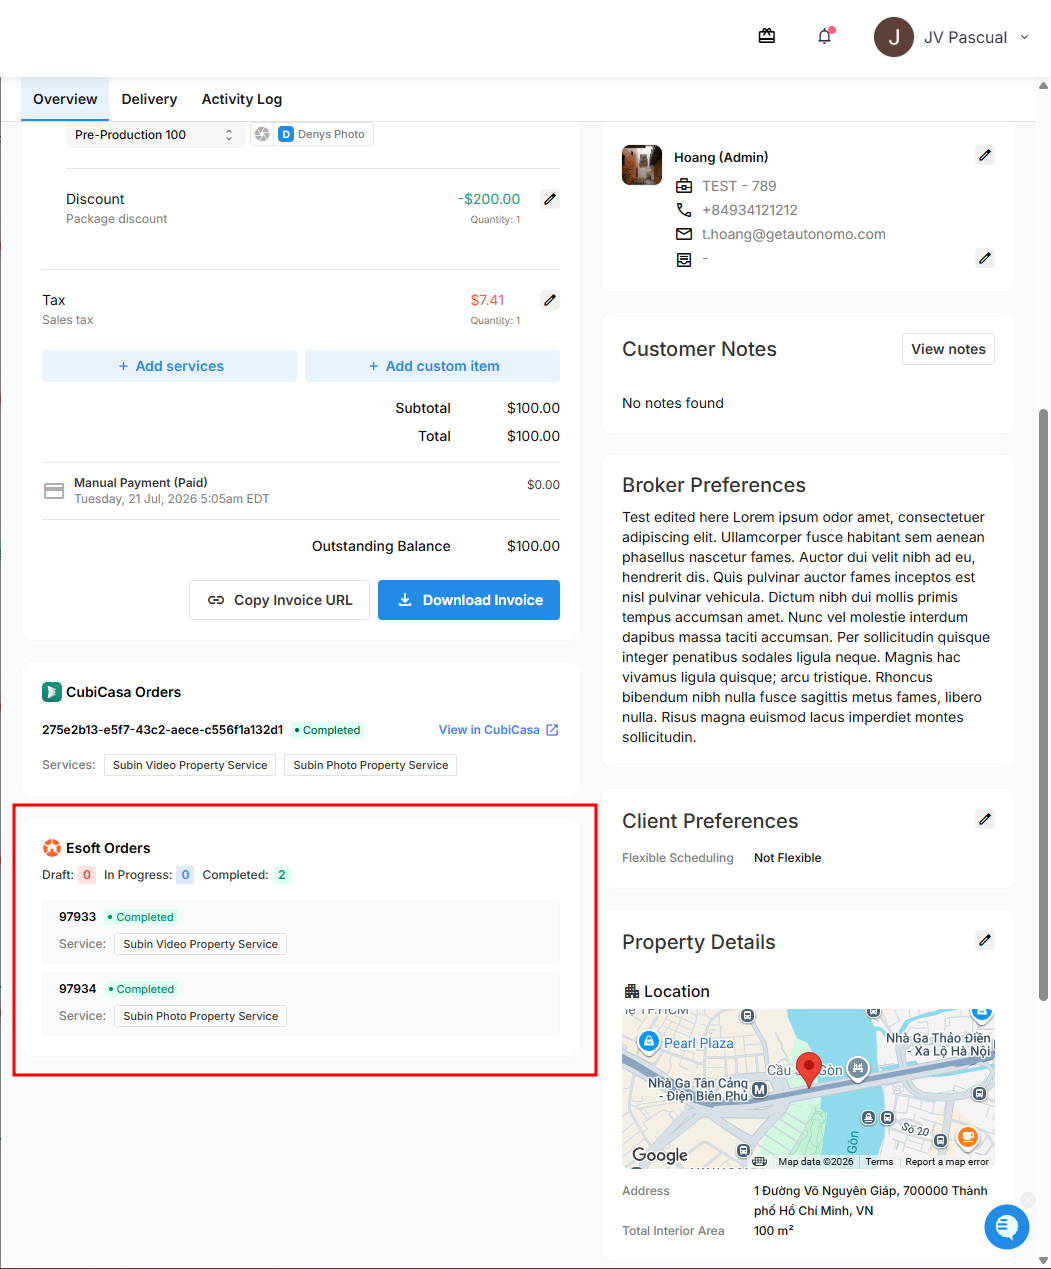Click the Pearl Plaza marker on the map
1051x1269 pixels.
(x=649, y=1042)
